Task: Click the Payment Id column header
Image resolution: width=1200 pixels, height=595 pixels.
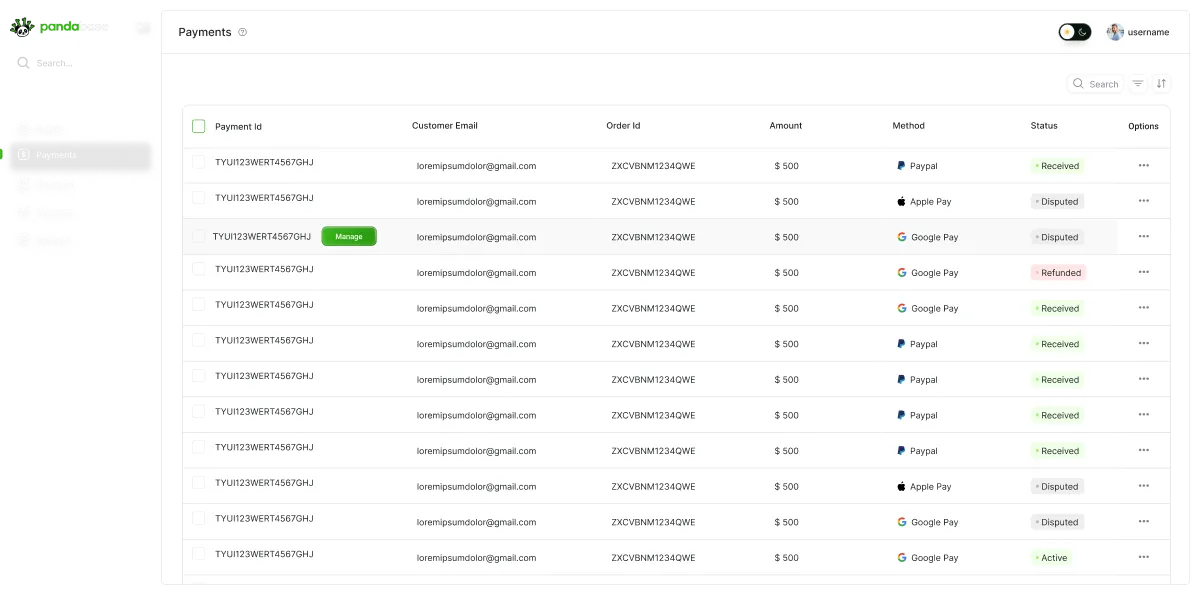Action: (238, 127)
